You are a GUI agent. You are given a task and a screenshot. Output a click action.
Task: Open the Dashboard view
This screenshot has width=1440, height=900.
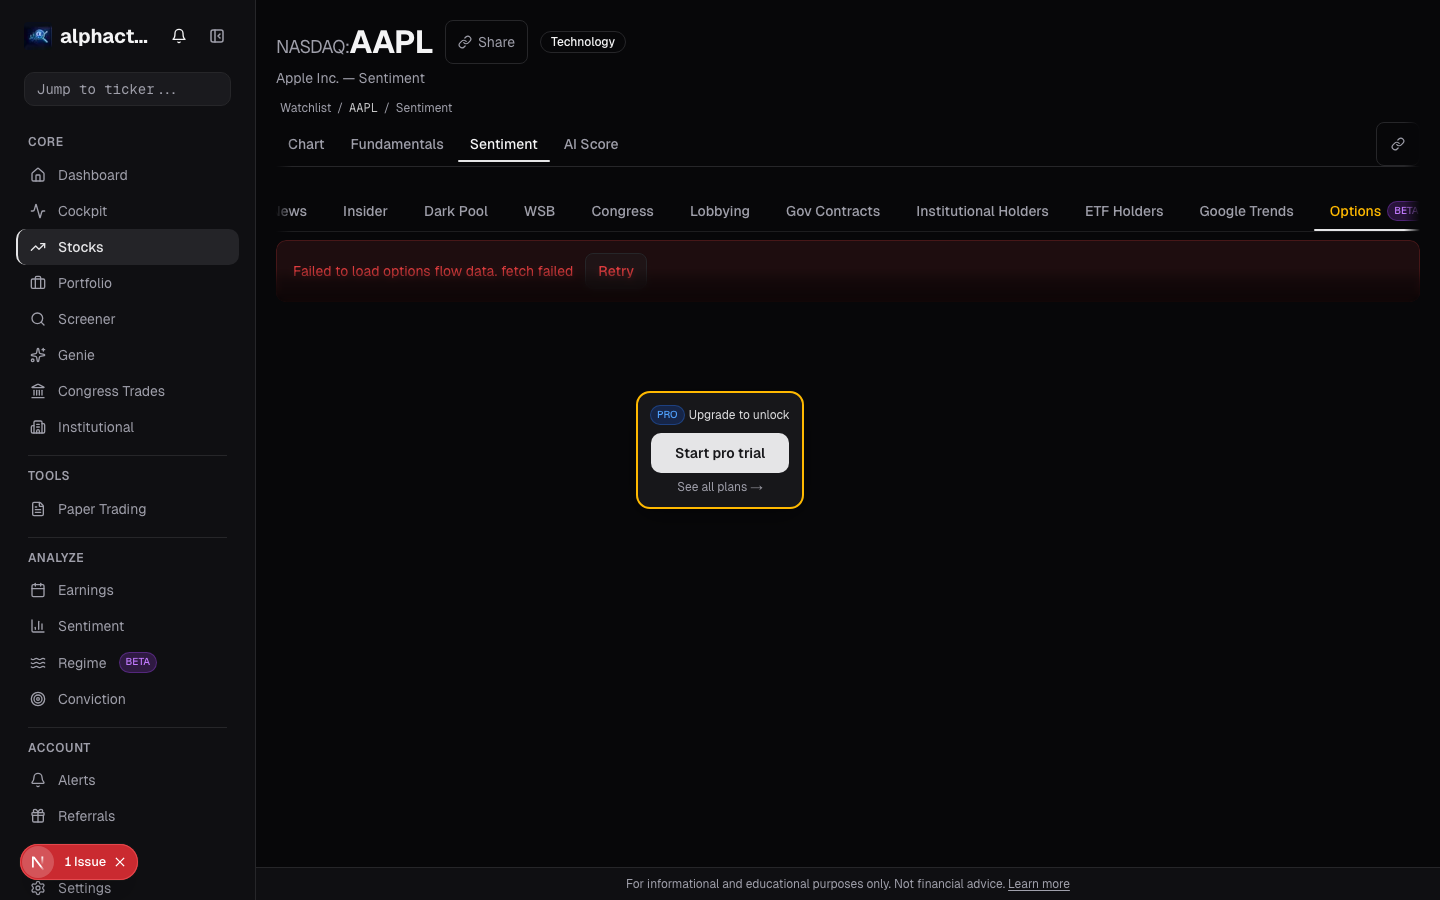[93, 175]
